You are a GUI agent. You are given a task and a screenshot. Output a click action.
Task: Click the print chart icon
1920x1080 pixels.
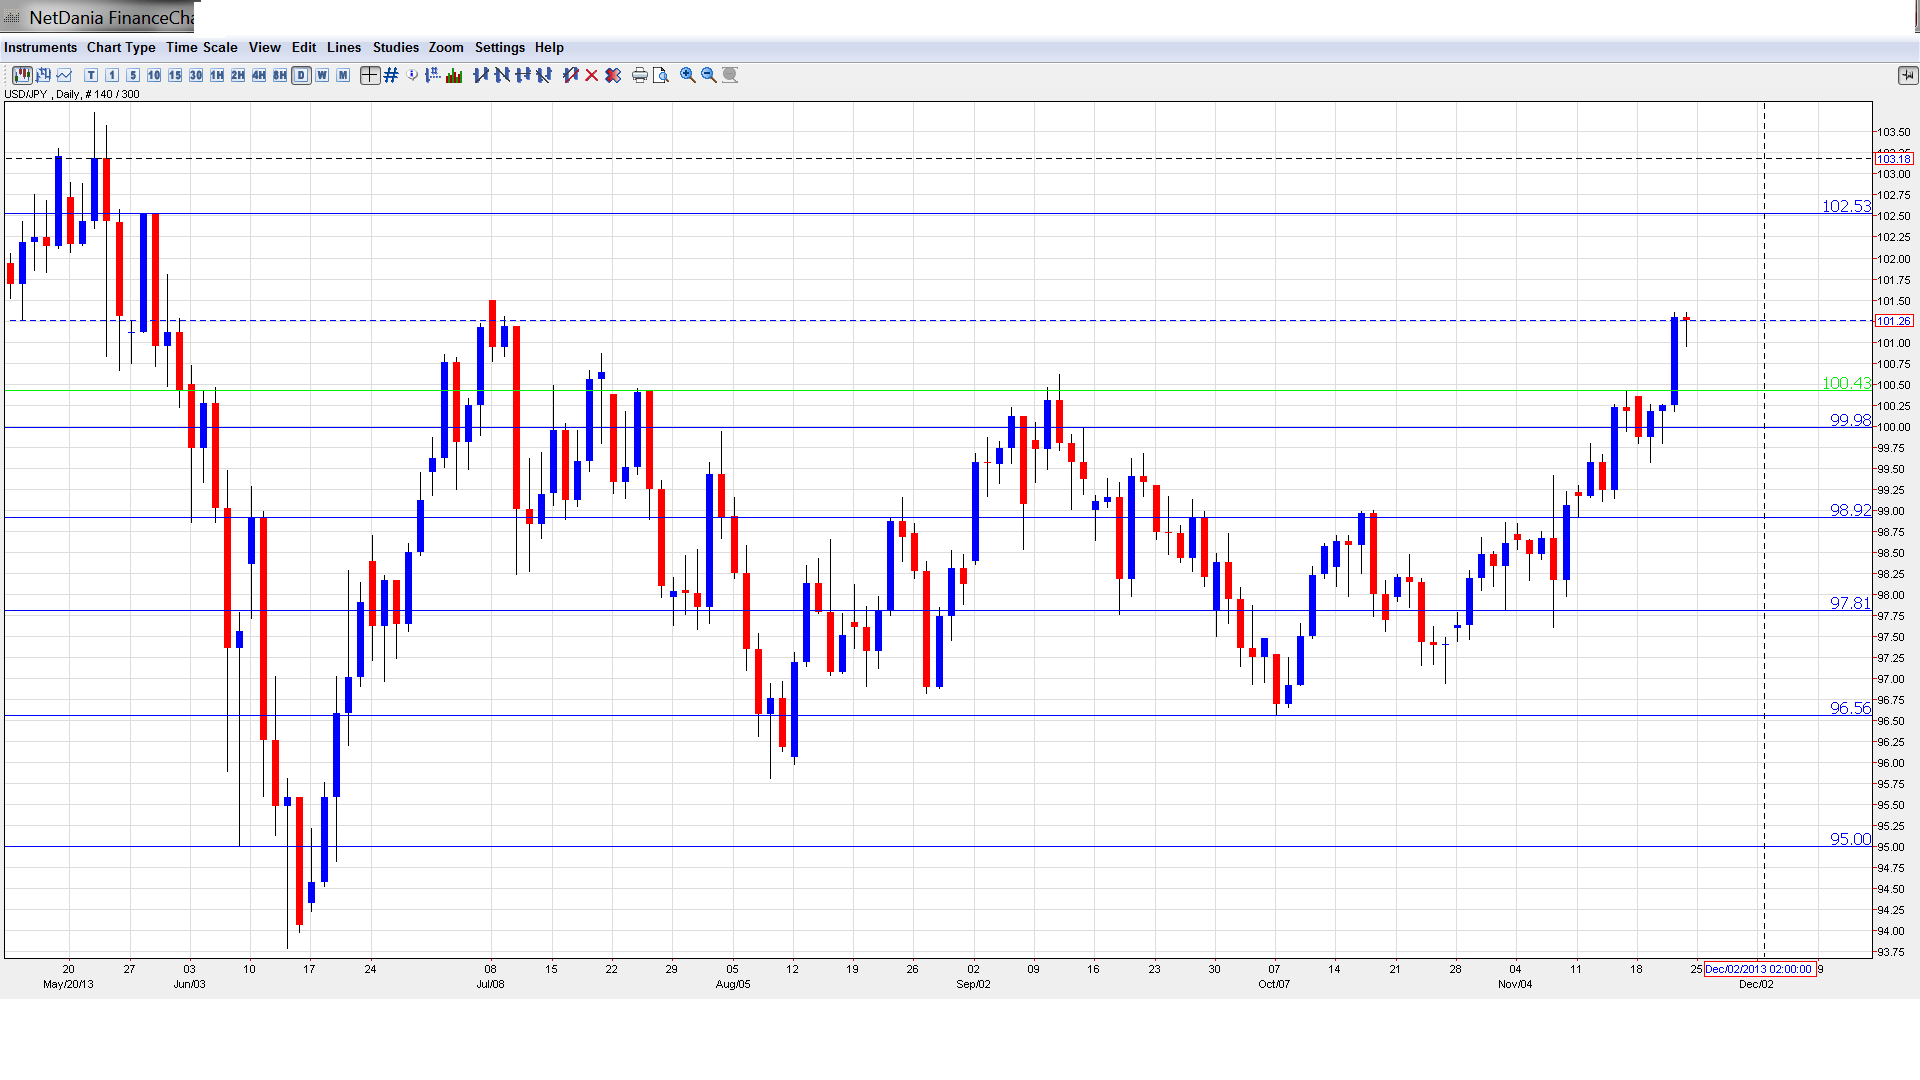pyautogui.click(x=639, y=75)
